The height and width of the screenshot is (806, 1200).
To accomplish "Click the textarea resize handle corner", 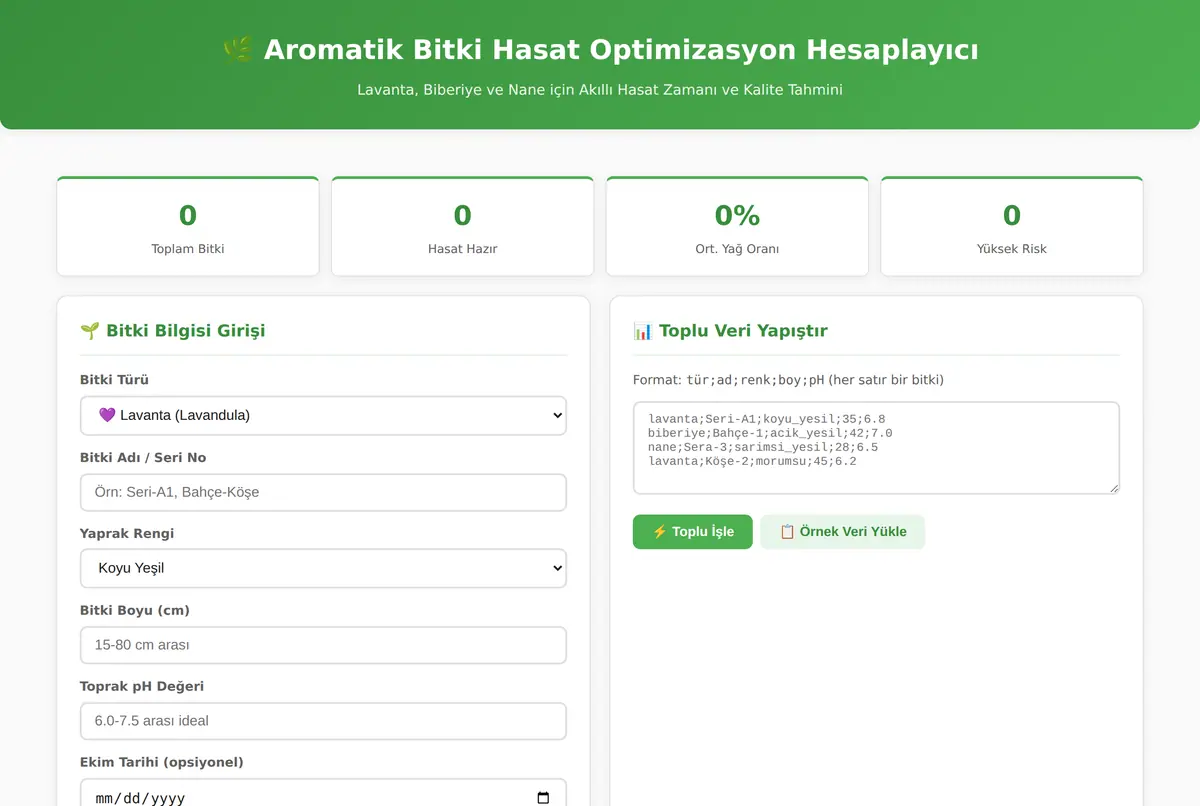I will coord(1113,487).
